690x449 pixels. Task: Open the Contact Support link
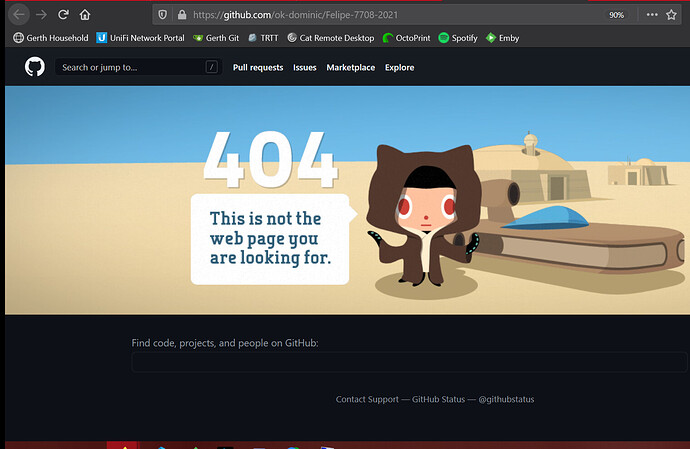click(x=367, y=399)
